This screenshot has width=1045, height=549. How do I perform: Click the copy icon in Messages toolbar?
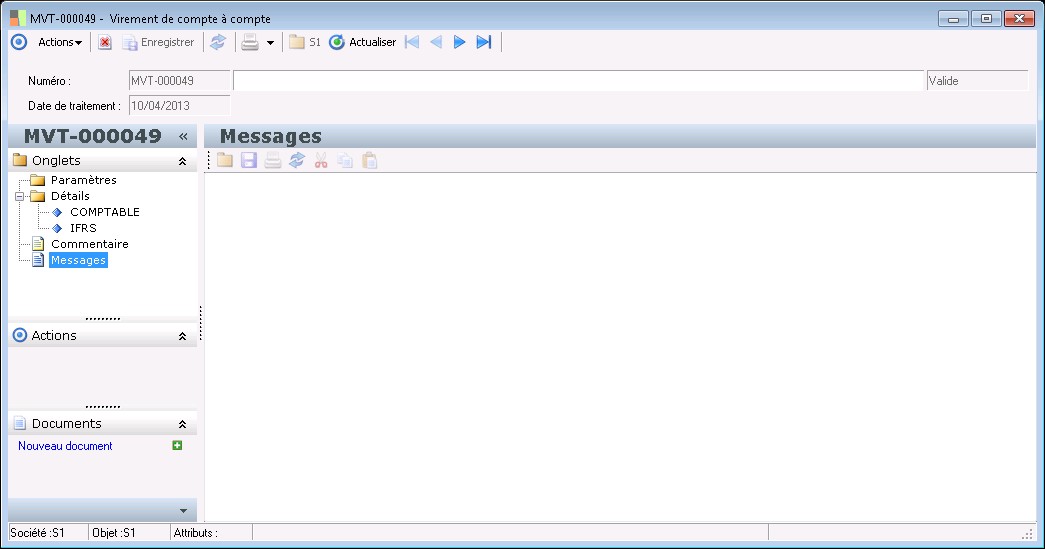pos(345,160)
